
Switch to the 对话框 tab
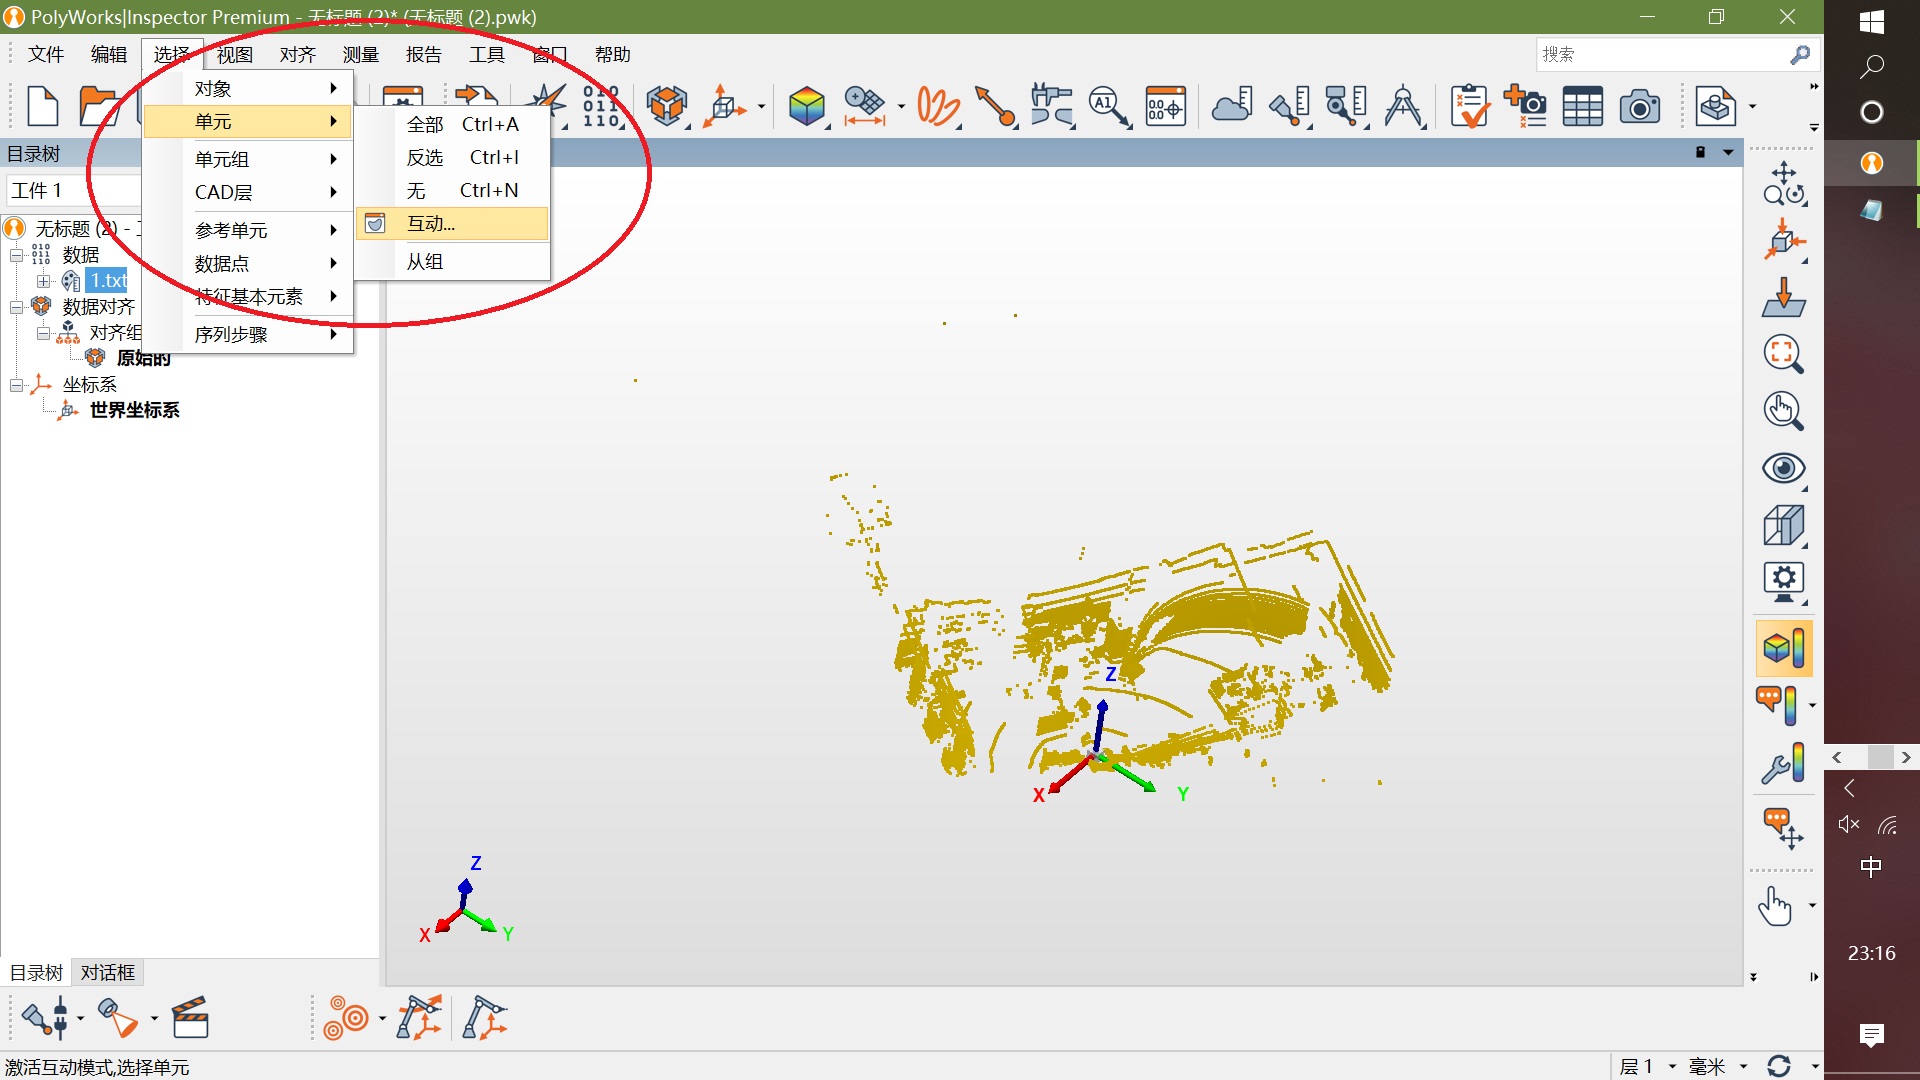pos(107,972)
